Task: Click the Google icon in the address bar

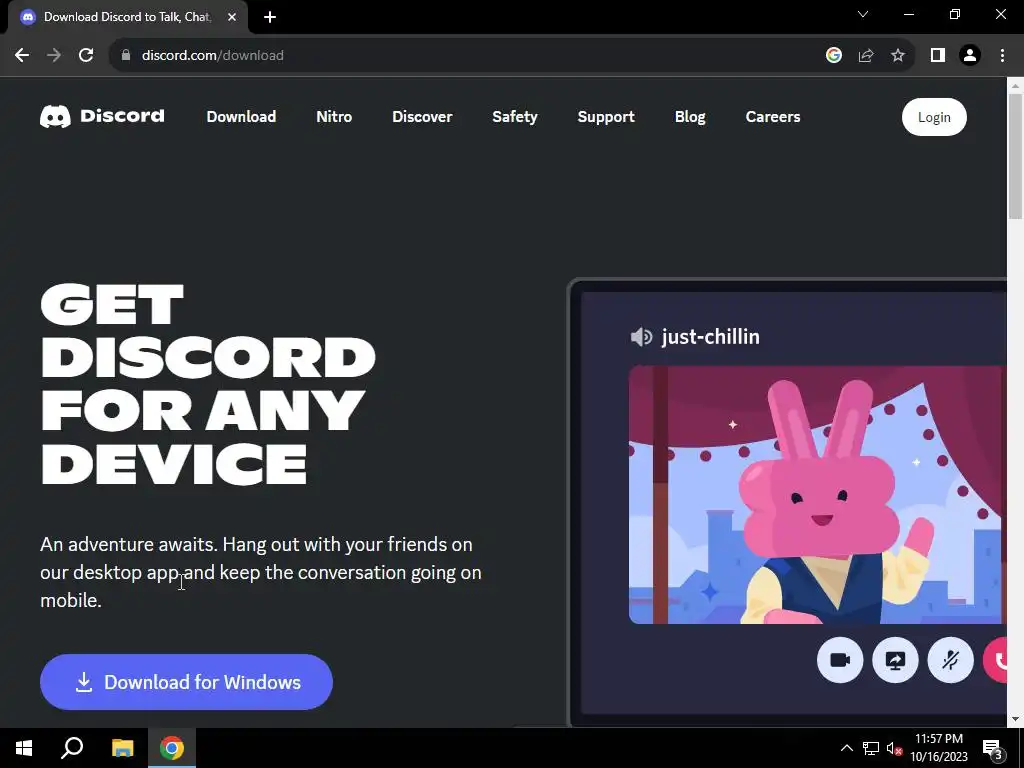Action: pos(833,56)
